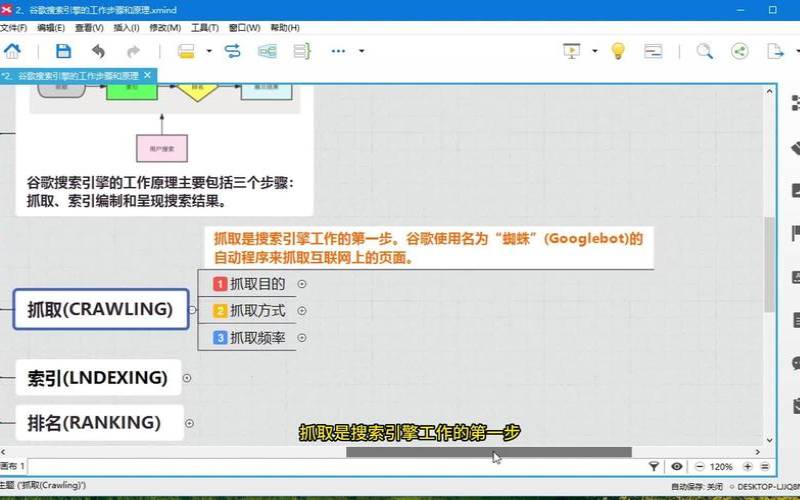Undo the last action
Image resolution: width=800 pixels, height=500 pixels.
click(x=98, y=51)
